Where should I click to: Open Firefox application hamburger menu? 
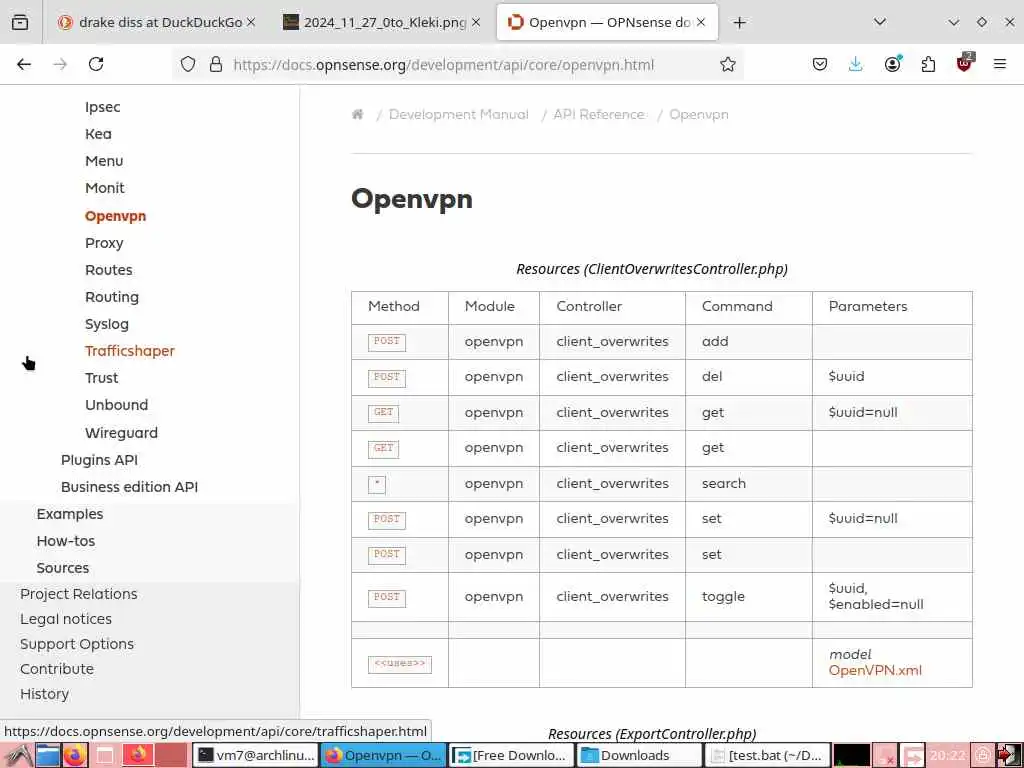[x=1000, y=64]
